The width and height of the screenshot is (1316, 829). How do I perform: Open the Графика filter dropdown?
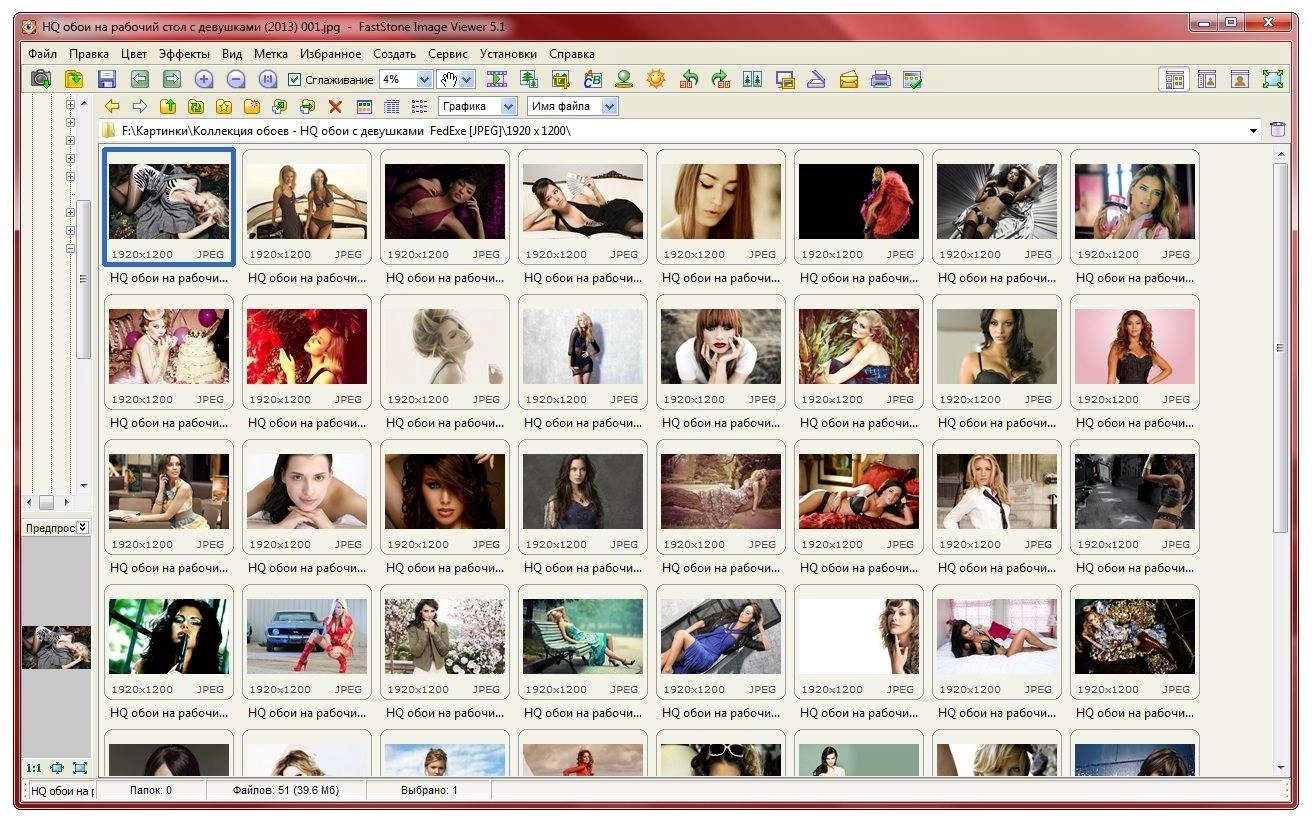click(509, 106)
